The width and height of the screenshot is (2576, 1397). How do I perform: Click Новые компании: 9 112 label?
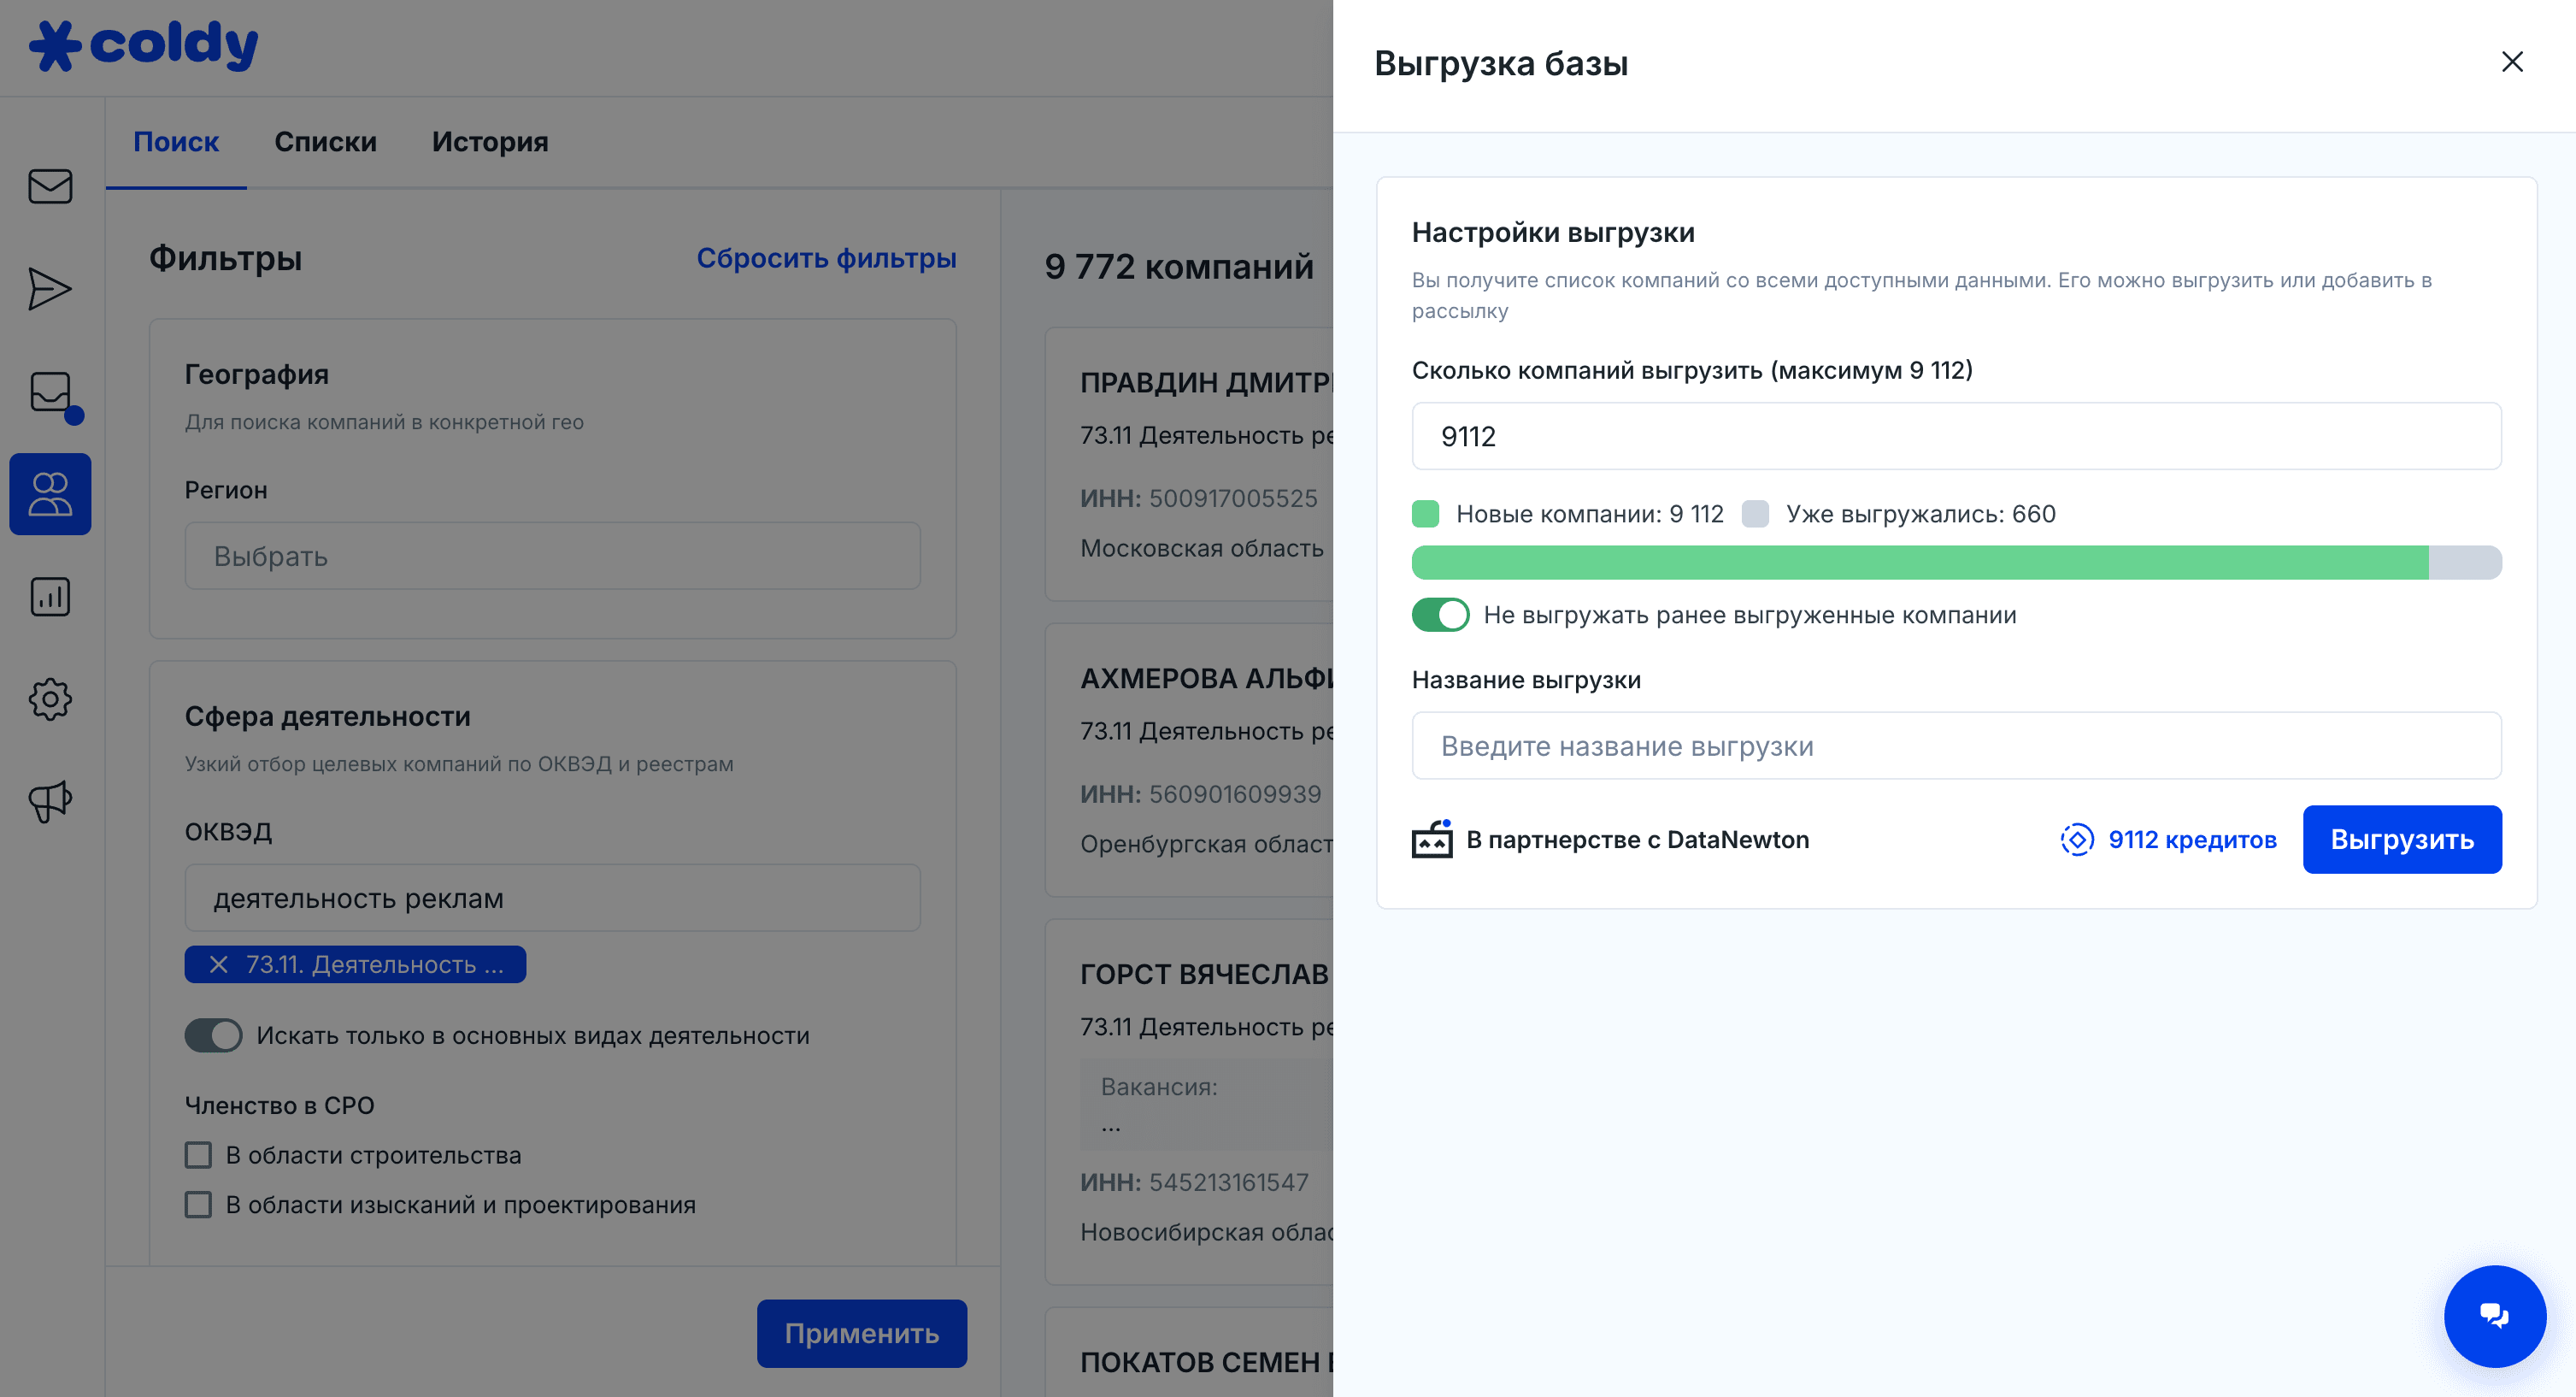(1589, 514)
